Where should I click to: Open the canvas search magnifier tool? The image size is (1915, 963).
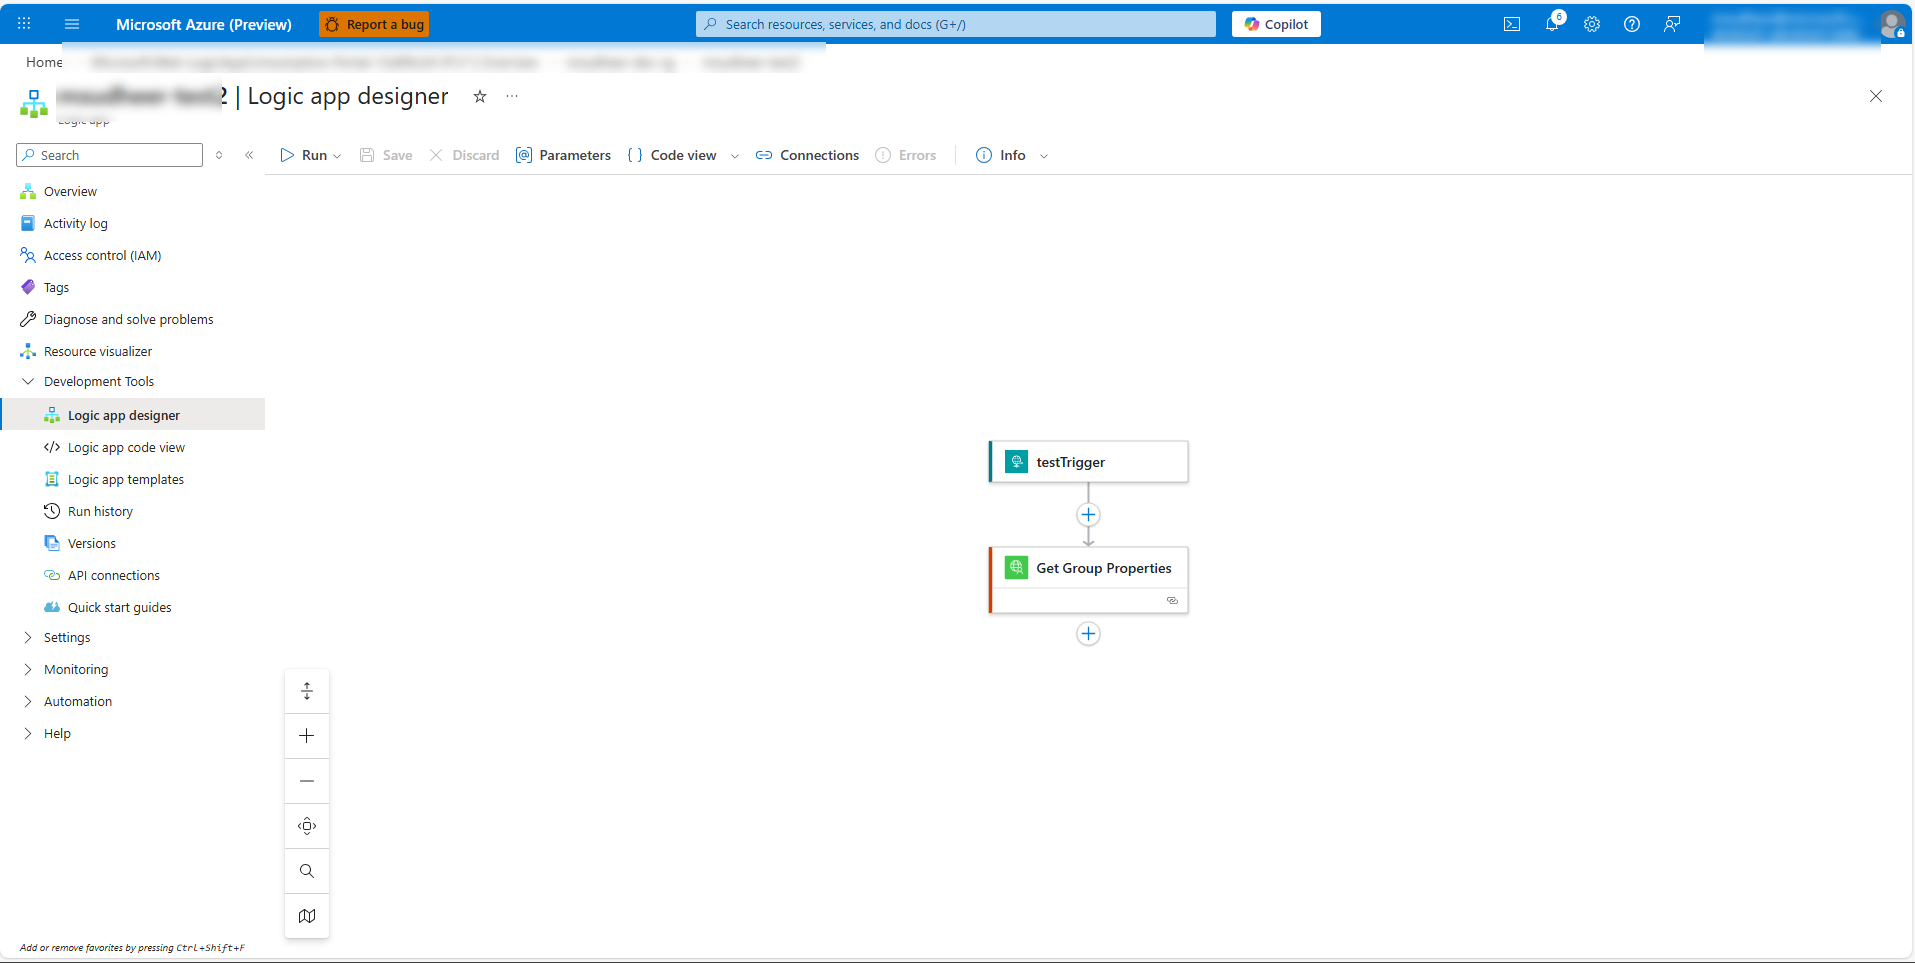[x=307, y=871]
